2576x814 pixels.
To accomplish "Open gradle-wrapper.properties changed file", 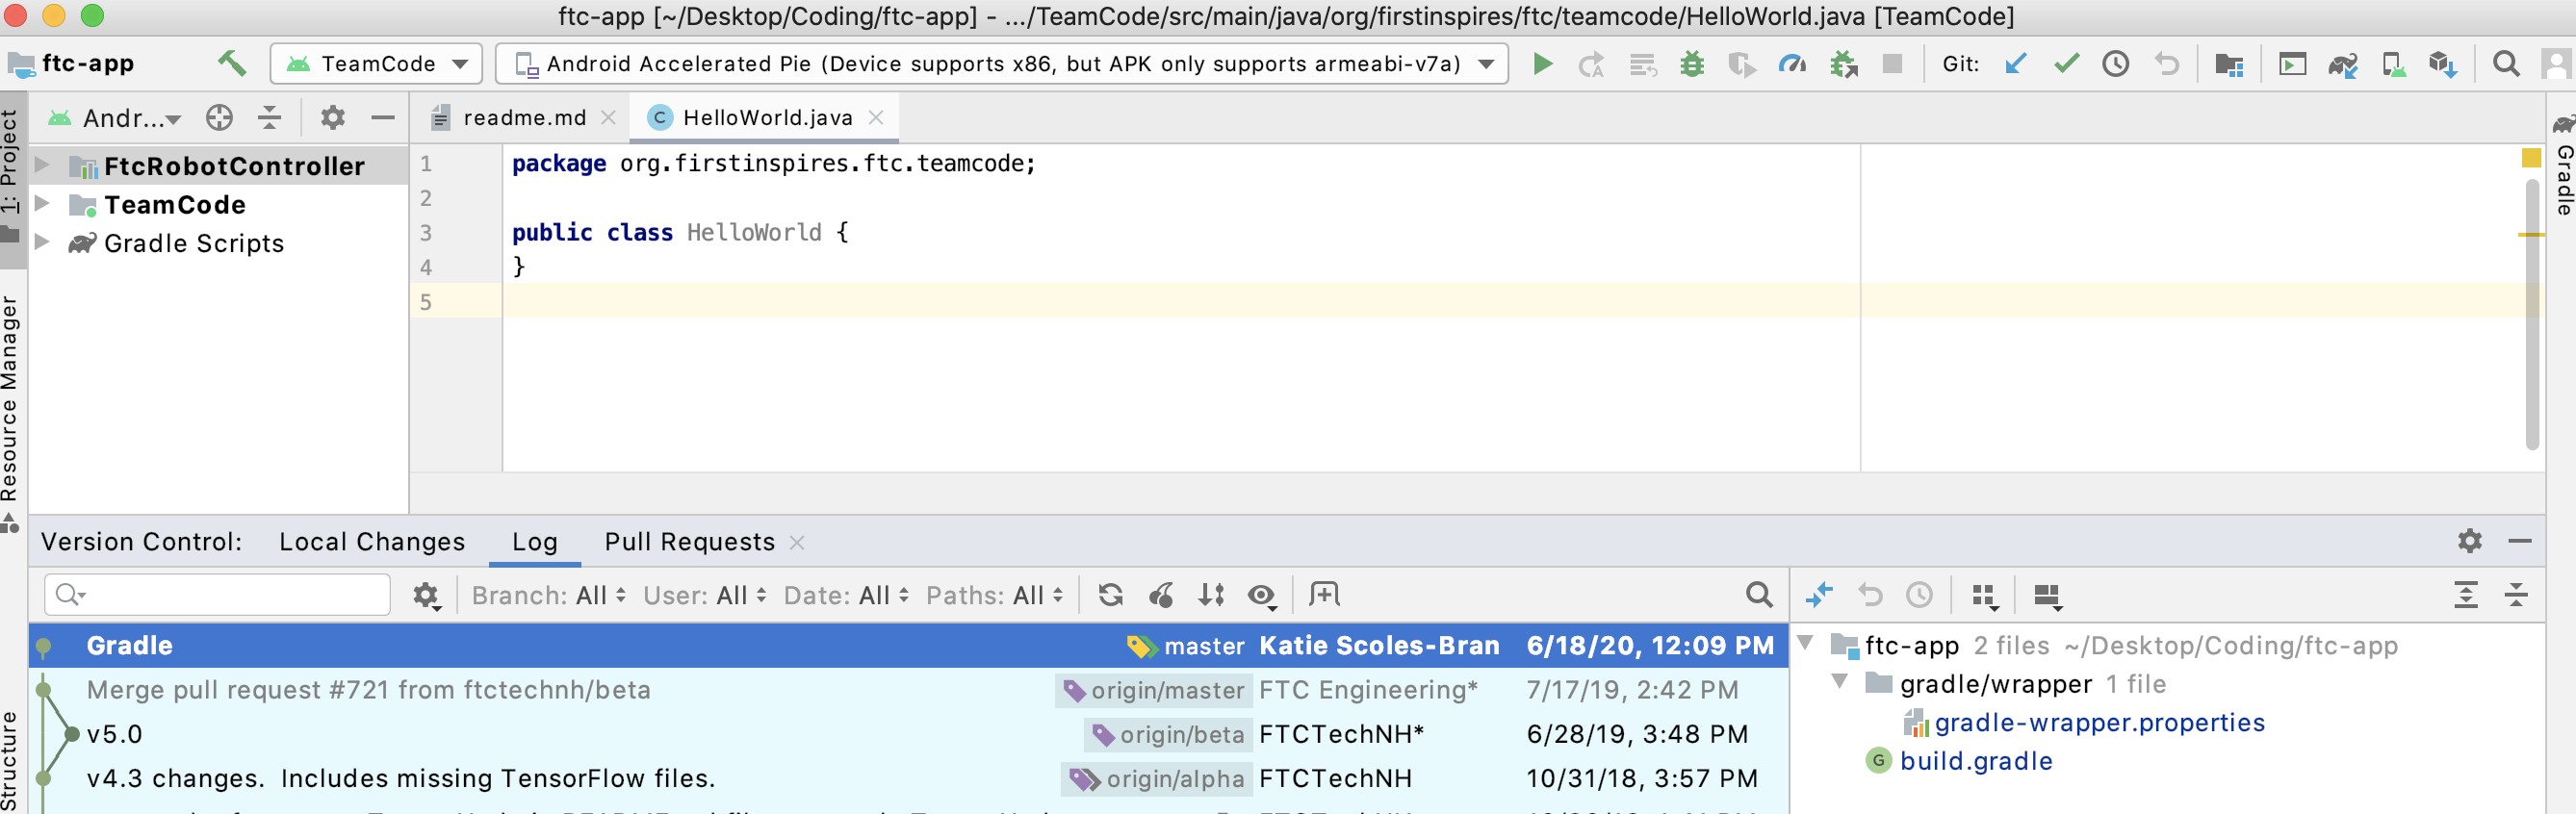I will pyautogui.click(x=2099, y=722).
